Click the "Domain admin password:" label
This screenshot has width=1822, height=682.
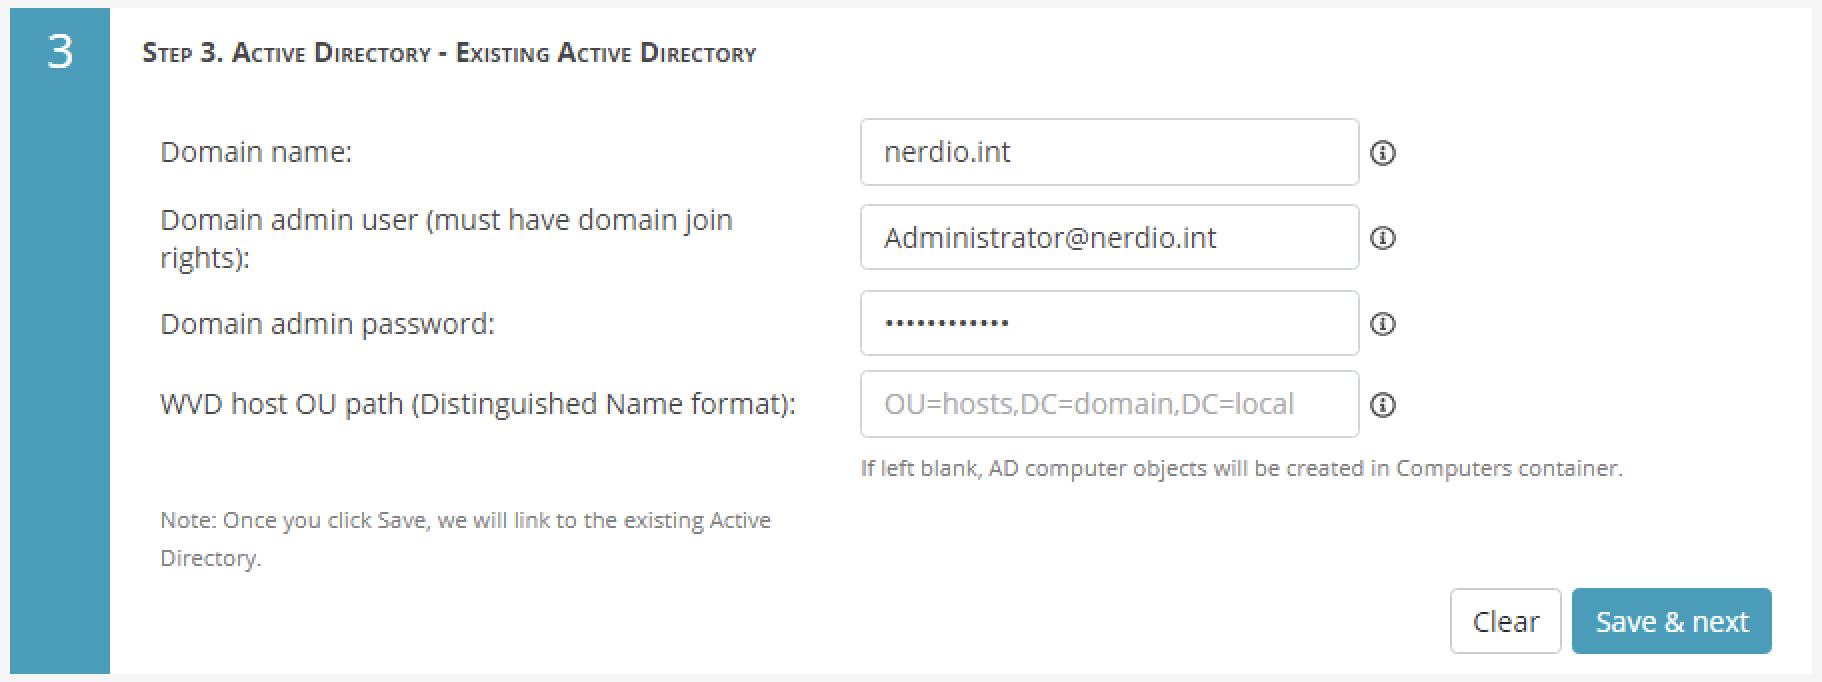(x=327, y=324)
